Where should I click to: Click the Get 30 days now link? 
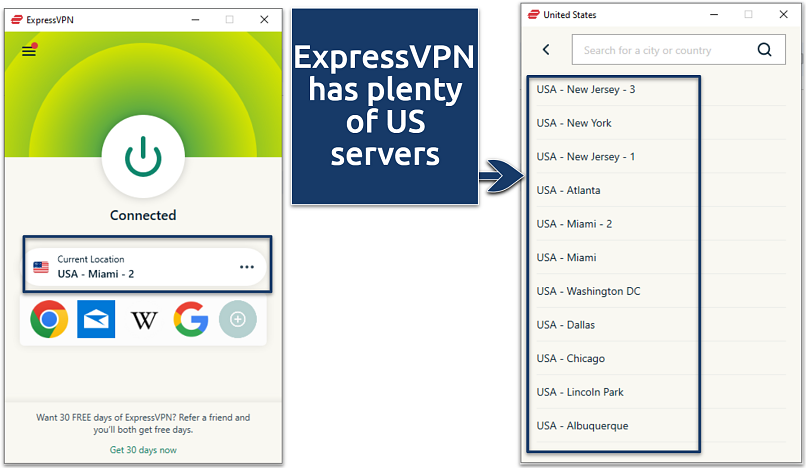tap(143, 450)
